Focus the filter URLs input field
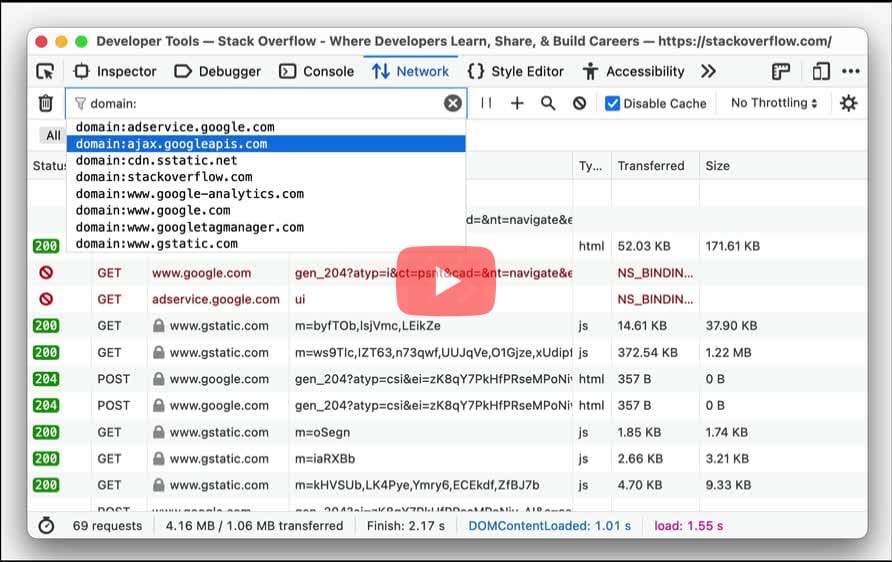Image resolution: width=892 pixels, height=562 pixels. point(266,104)
